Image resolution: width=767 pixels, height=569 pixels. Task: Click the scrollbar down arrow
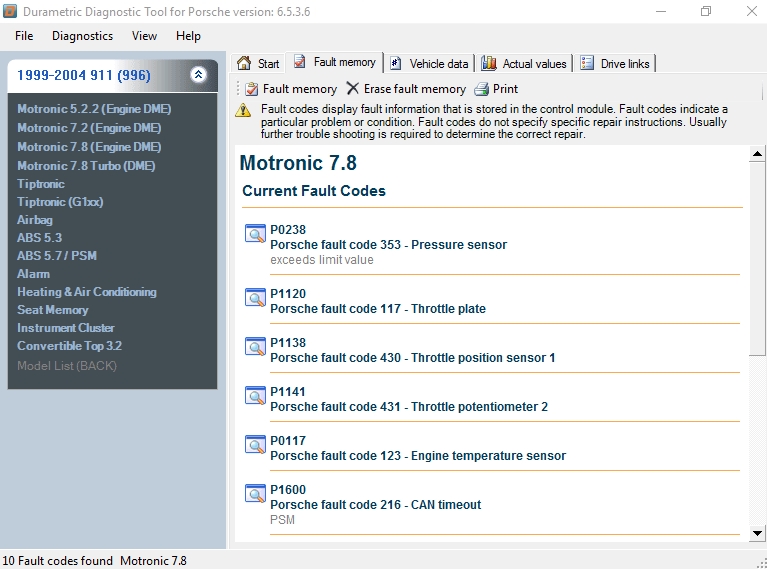tap(757, 533)
